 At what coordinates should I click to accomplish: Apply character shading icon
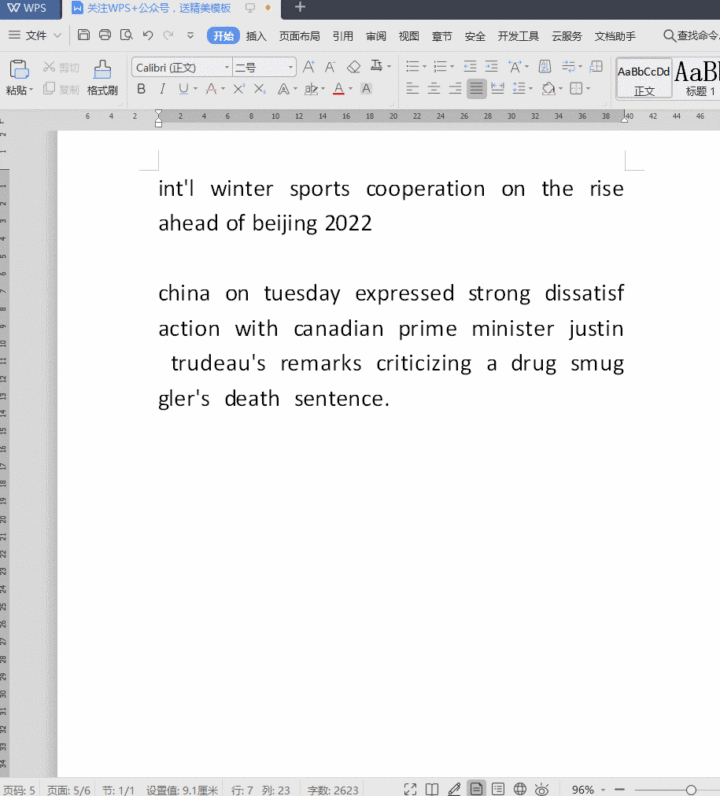[366, 89]
